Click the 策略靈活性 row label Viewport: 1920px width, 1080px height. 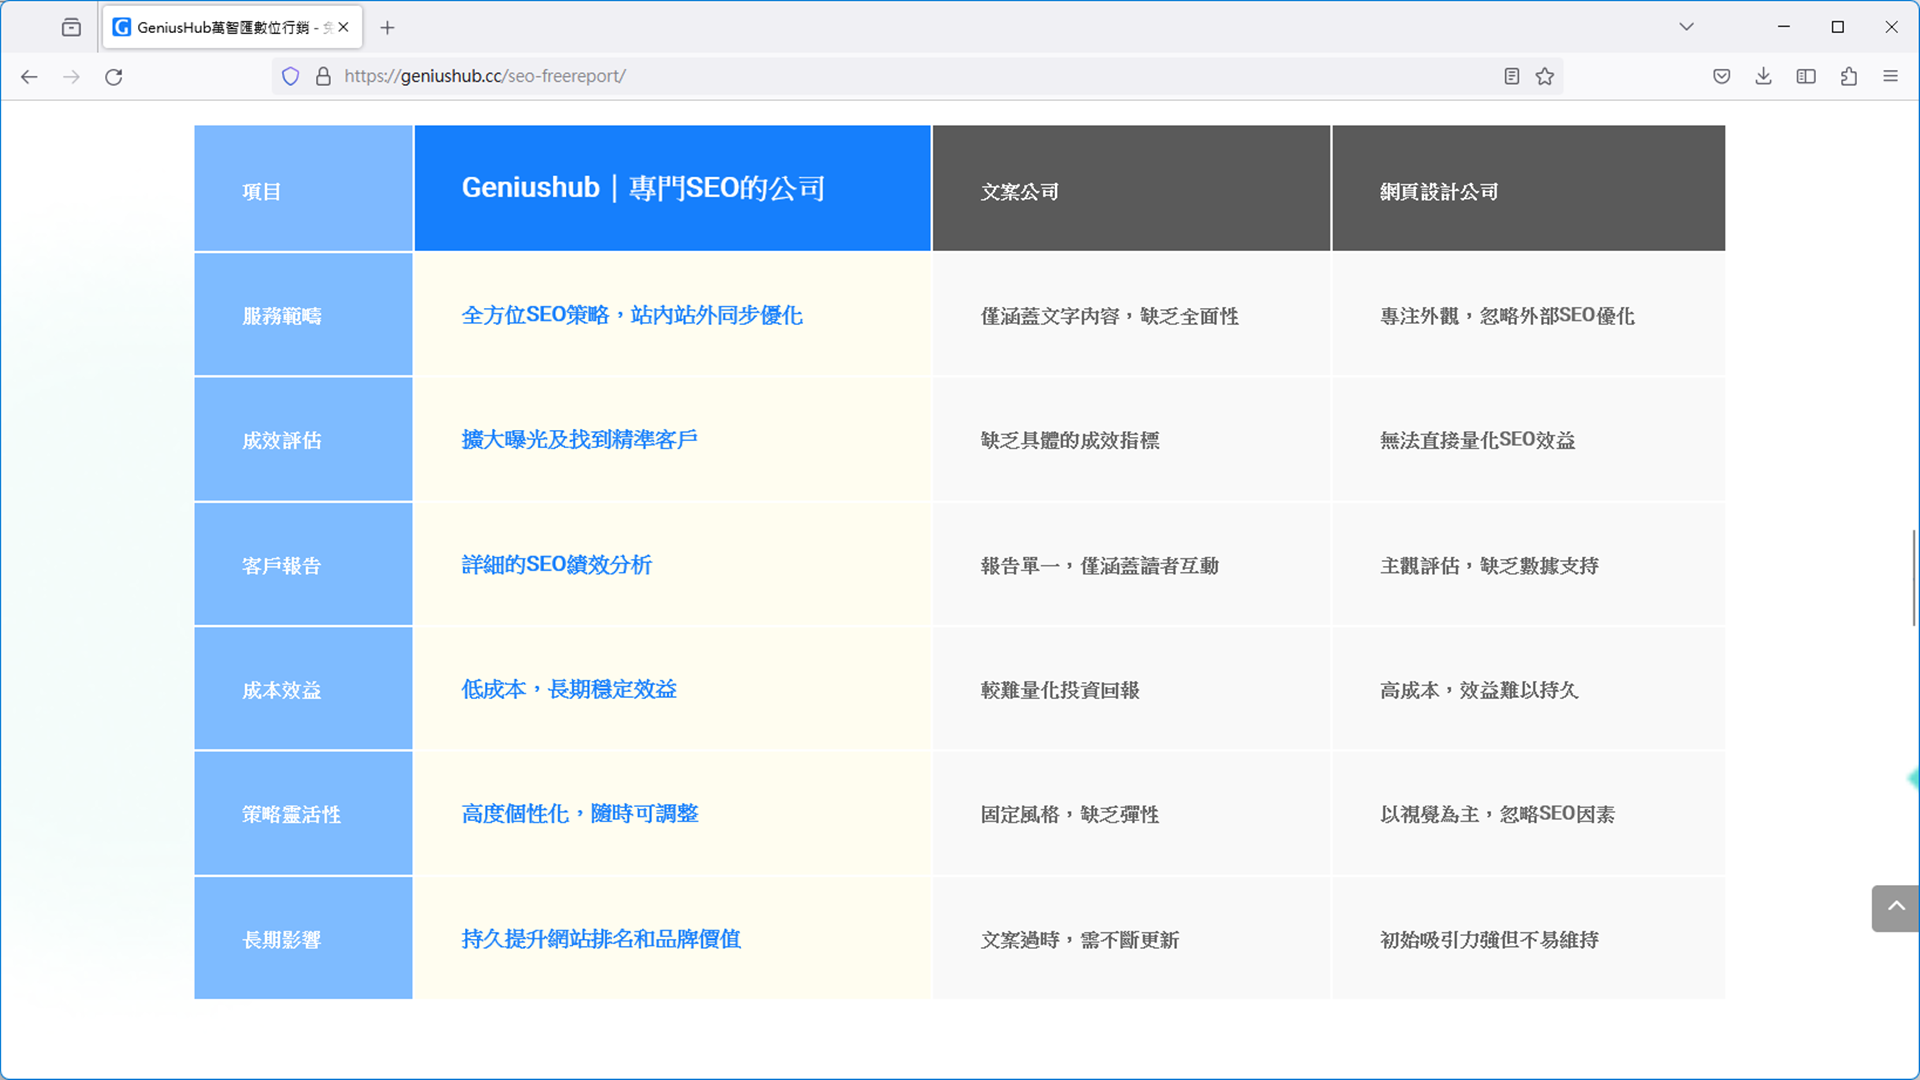pyautogui.click(x=303, y=814)
